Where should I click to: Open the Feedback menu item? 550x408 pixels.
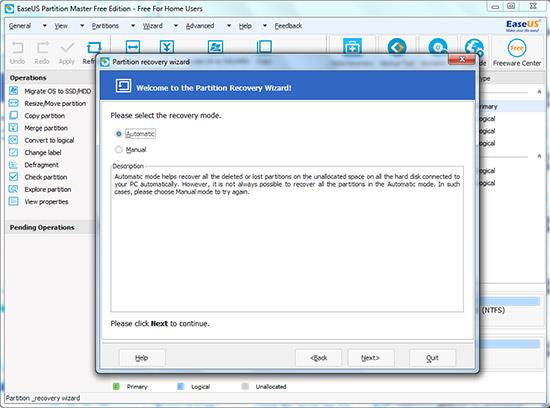[x=288, y=26]
